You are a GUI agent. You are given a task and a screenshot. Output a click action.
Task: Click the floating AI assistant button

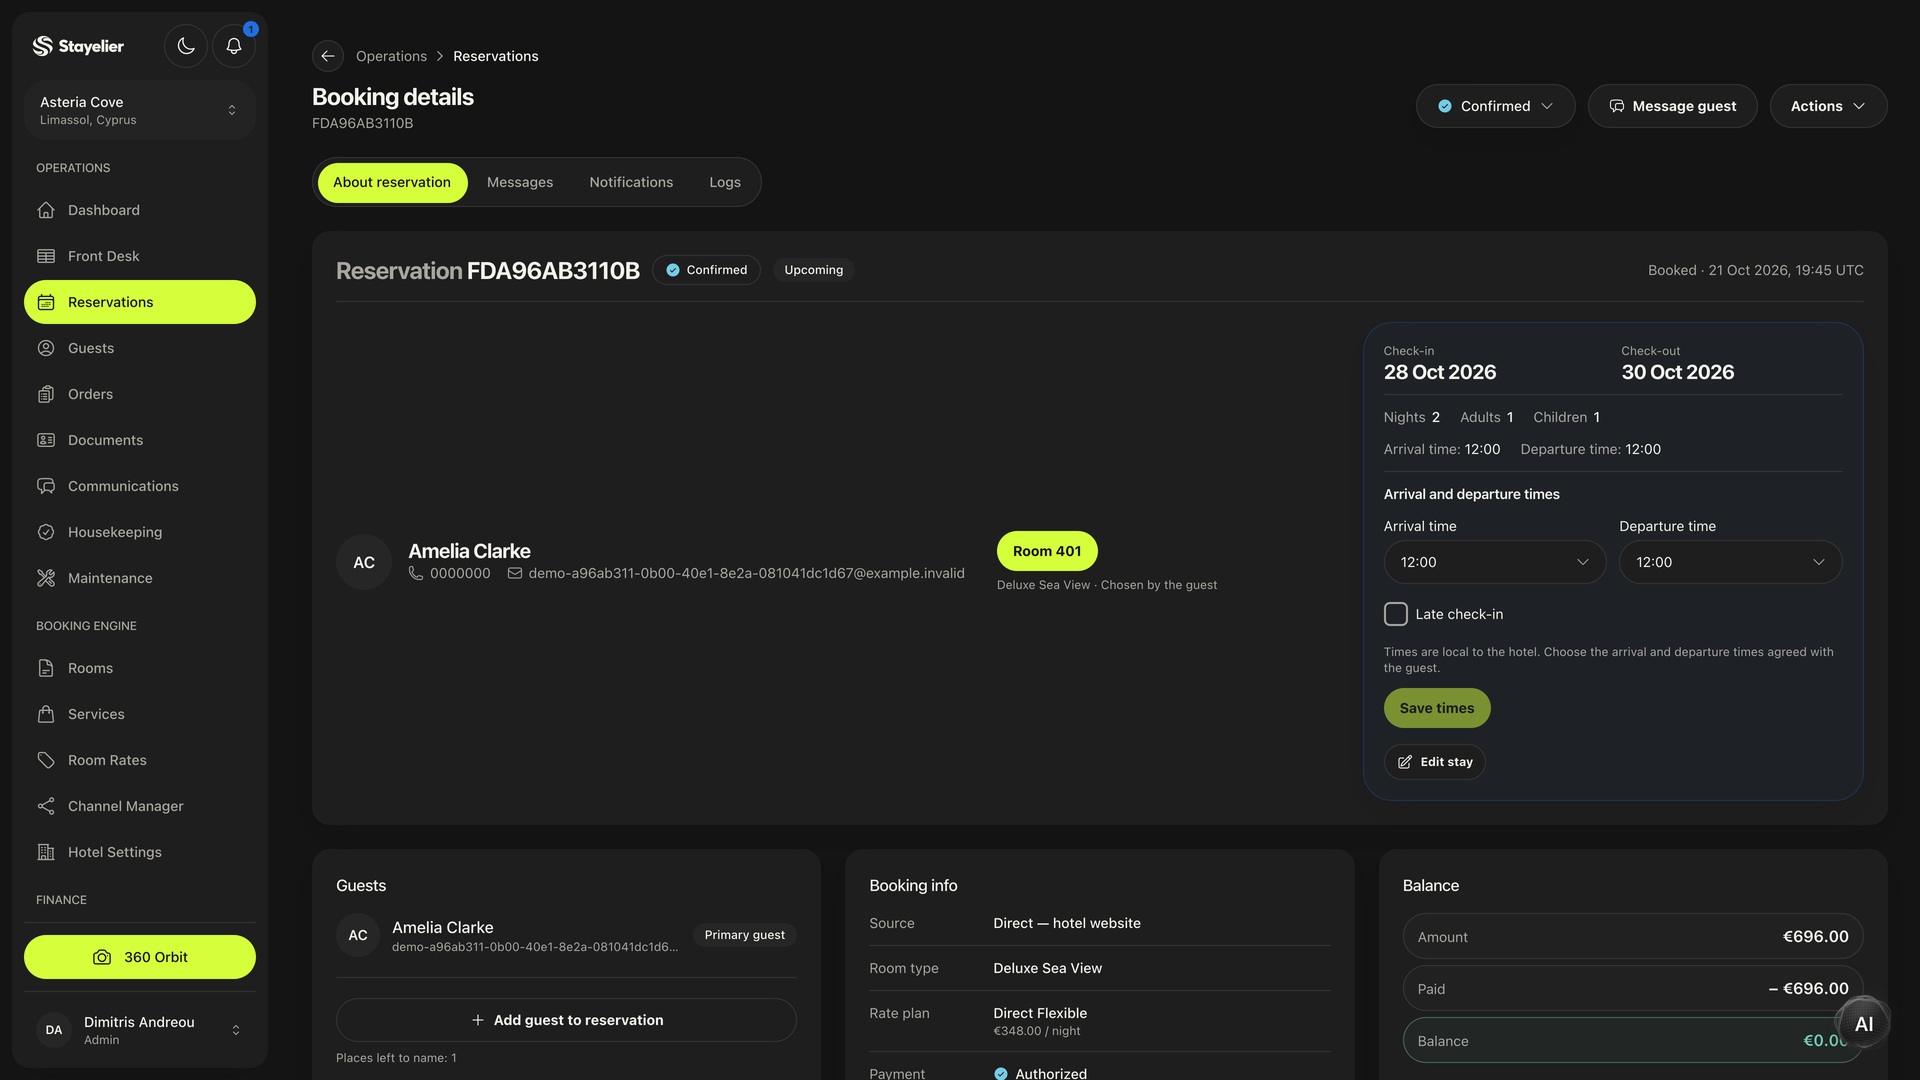point(1863,1024)
